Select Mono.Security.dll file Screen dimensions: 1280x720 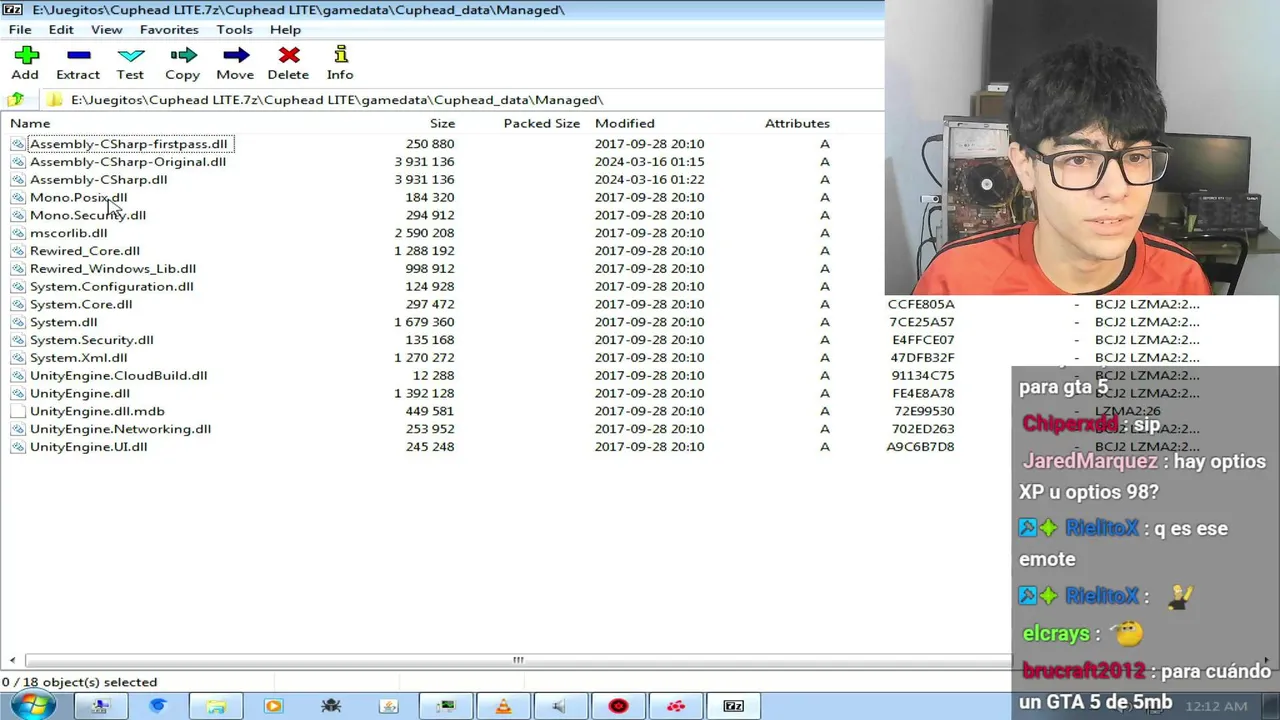(x=88, y=215)
